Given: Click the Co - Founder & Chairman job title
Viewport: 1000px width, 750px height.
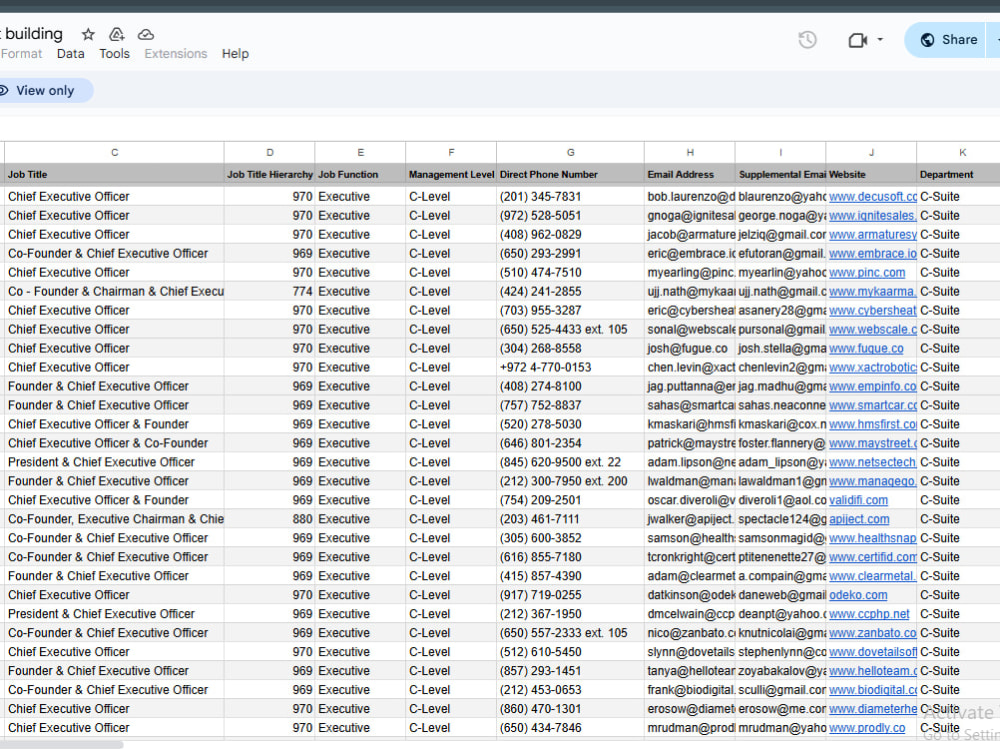Looking at the screenshot, I should click(115, 291).
